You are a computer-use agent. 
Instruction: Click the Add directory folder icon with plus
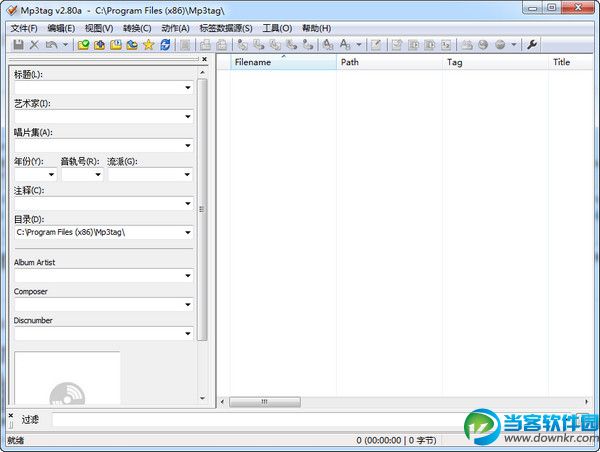[x=99, y=45]
